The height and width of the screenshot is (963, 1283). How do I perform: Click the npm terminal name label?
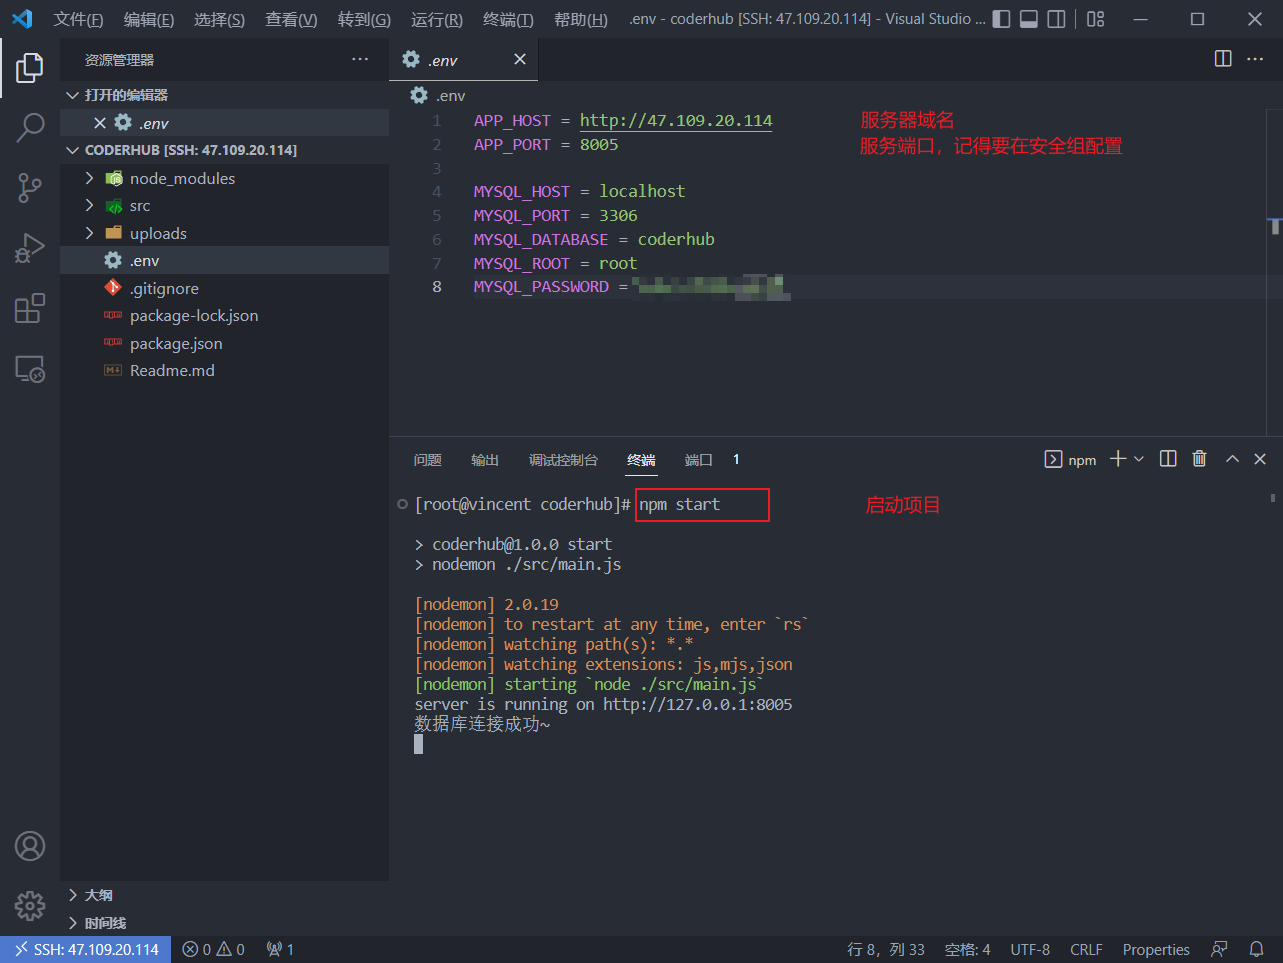coord(1082,460)
